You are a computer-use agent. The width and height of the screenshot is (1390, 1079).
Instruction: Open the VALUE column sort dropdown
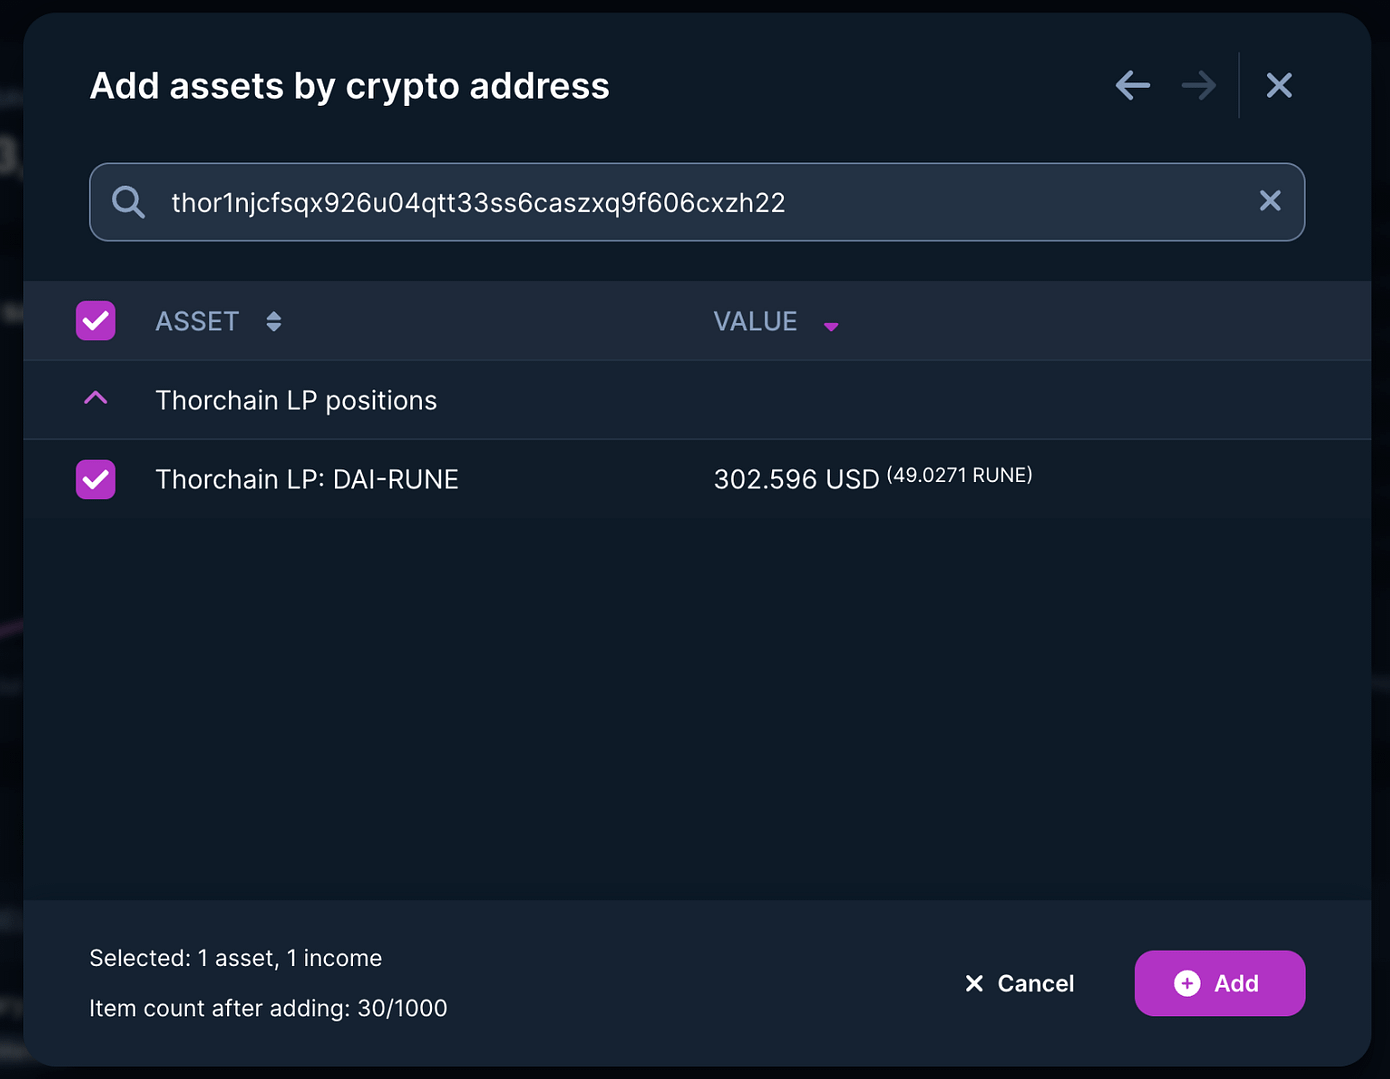pos(832,325)
